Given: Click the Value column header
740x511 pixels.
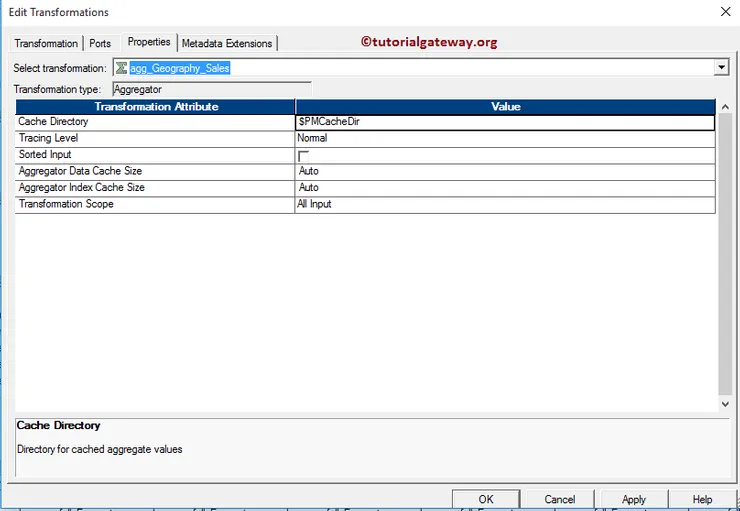Looking at the screenshot, I should pos(505,107).
